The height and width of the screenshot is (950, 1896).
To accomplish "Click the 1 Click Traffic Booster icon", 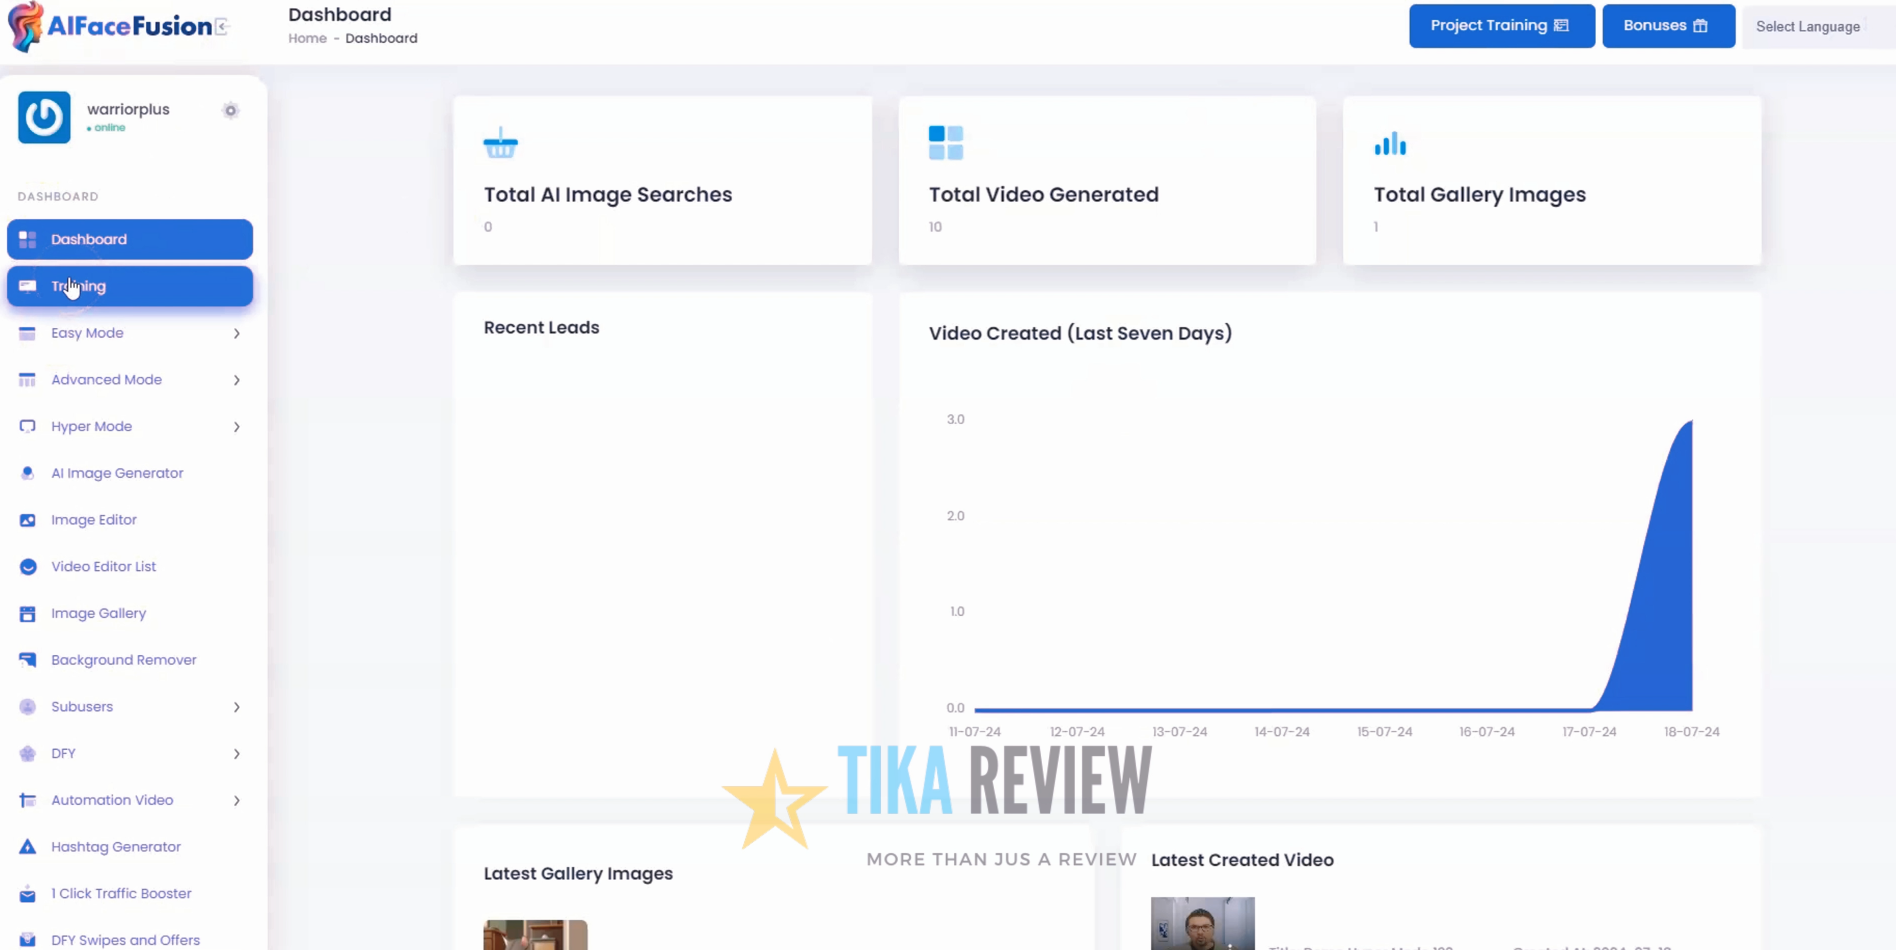I will coord(27,894).
